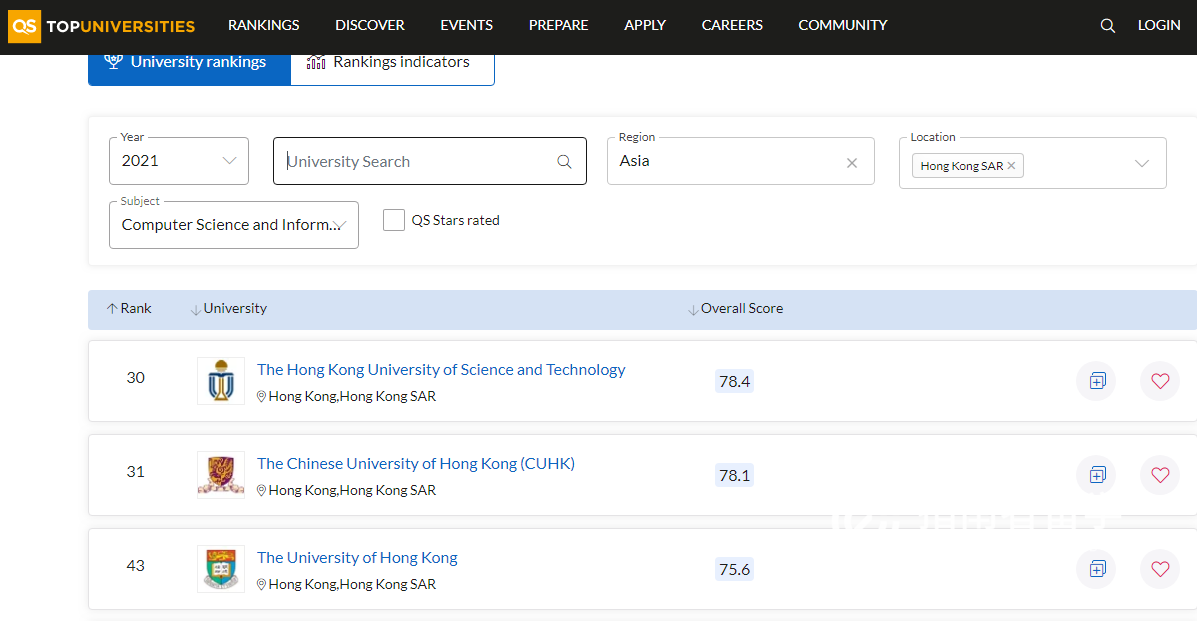The height and width of the screenshot is (621, 1197).
Task: Open the DISCOVER menu
Action: pos(369,26)
